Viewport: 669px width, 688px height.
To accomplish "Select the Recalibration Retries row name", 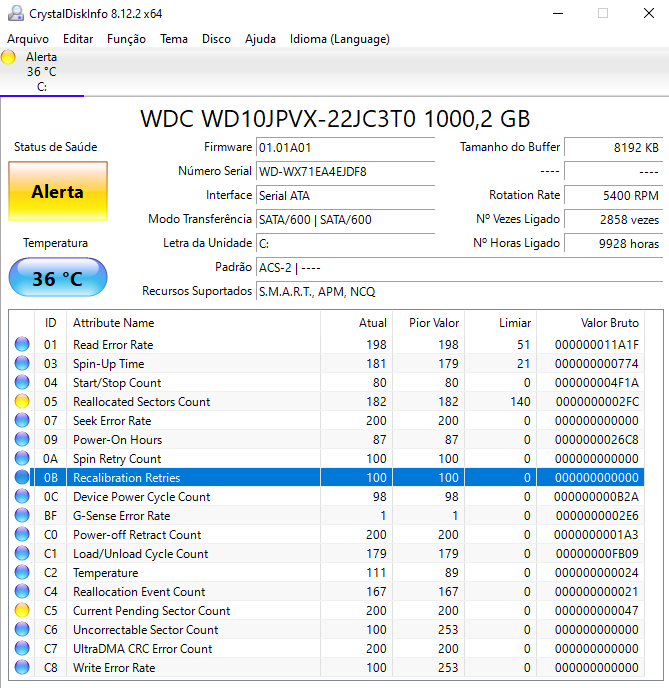I will [126, 477].
